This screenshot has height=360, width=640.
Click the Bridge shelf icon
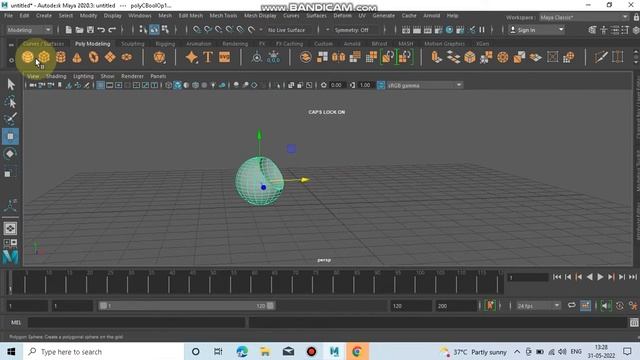[x=453, y=57]
